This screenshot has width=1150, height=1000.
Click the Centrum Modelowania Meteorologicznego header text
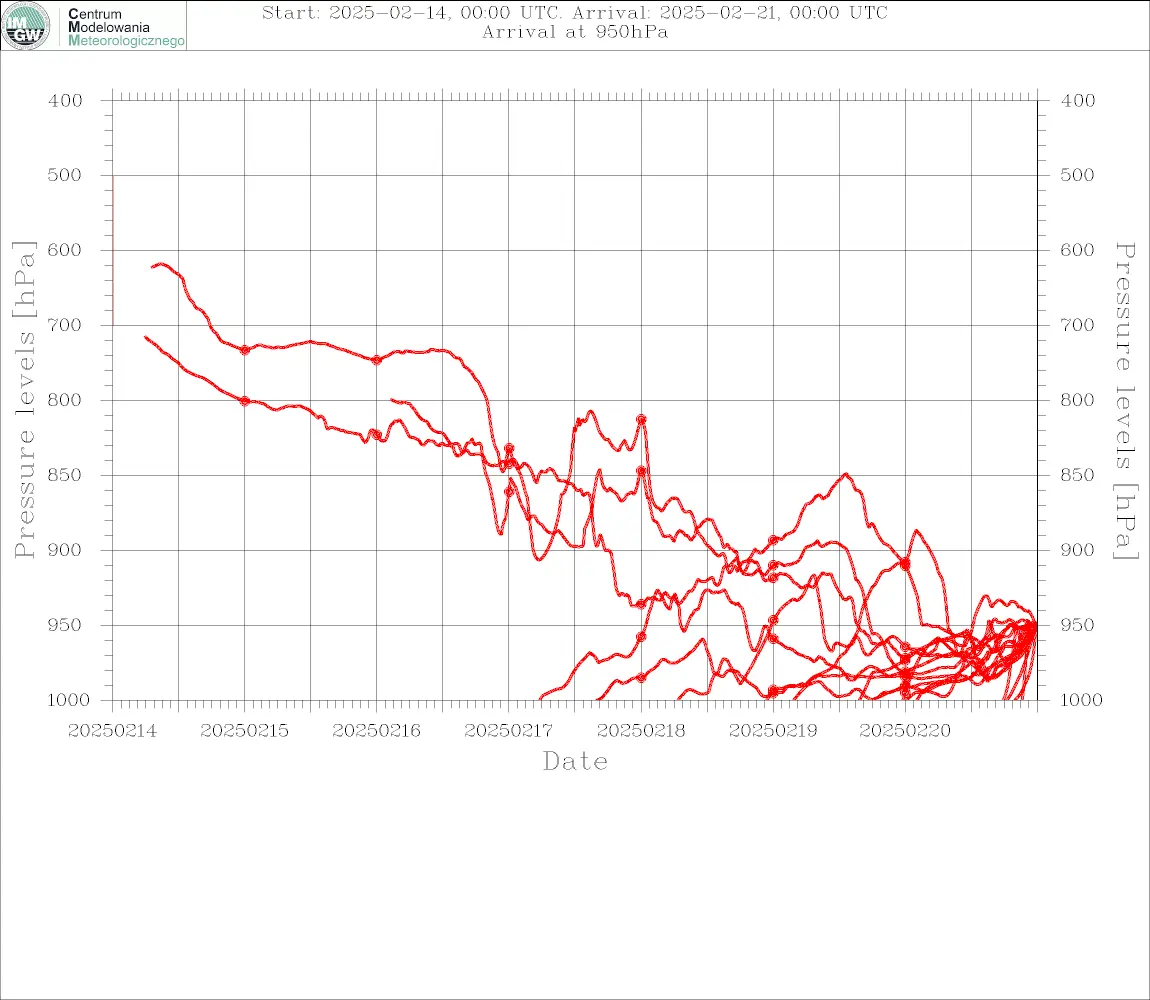pyautogui.click(x=125, y=27)
